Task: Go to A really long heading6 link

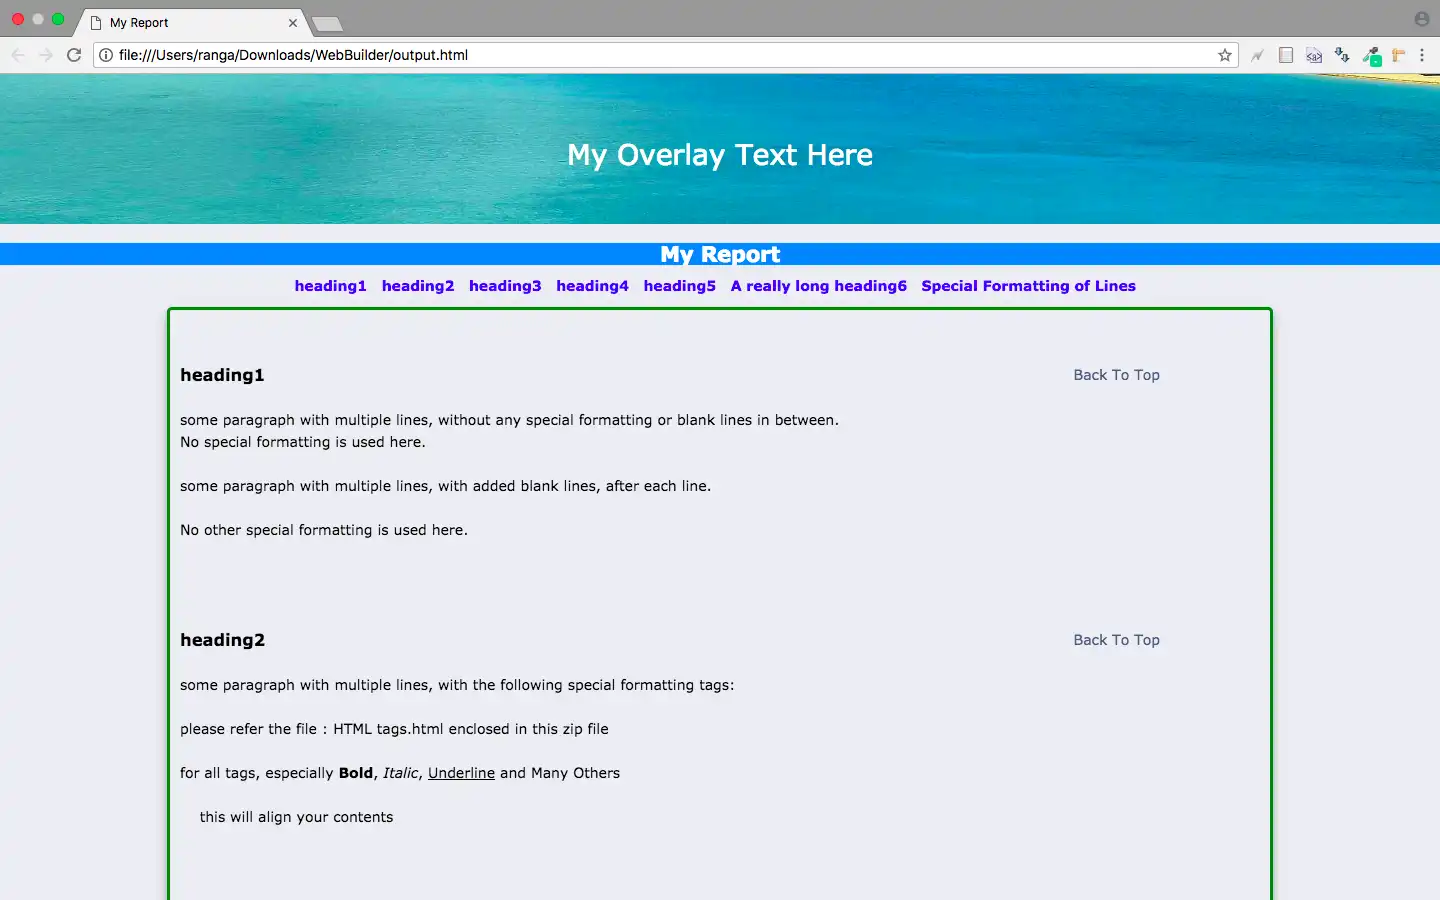Action: click(818, 286)
